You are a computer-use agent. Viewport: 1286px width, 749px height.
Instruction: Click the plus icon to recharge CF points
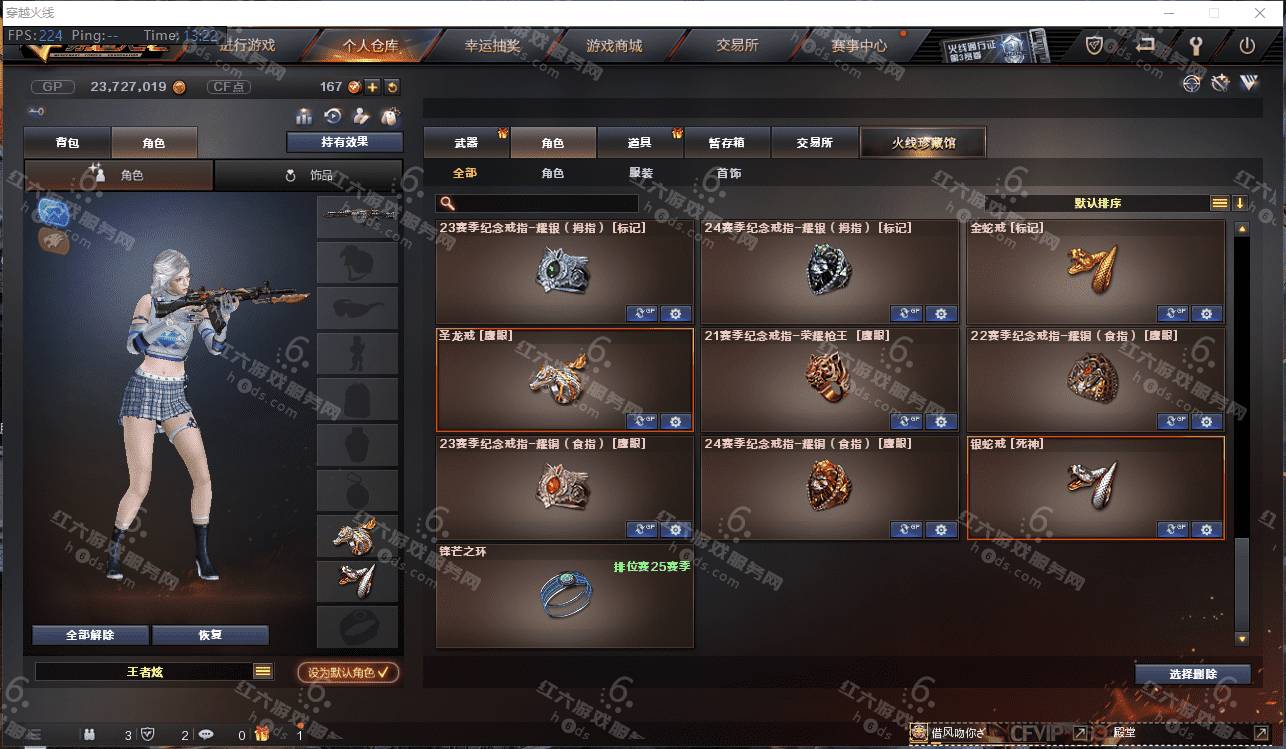tap(372, 87)
